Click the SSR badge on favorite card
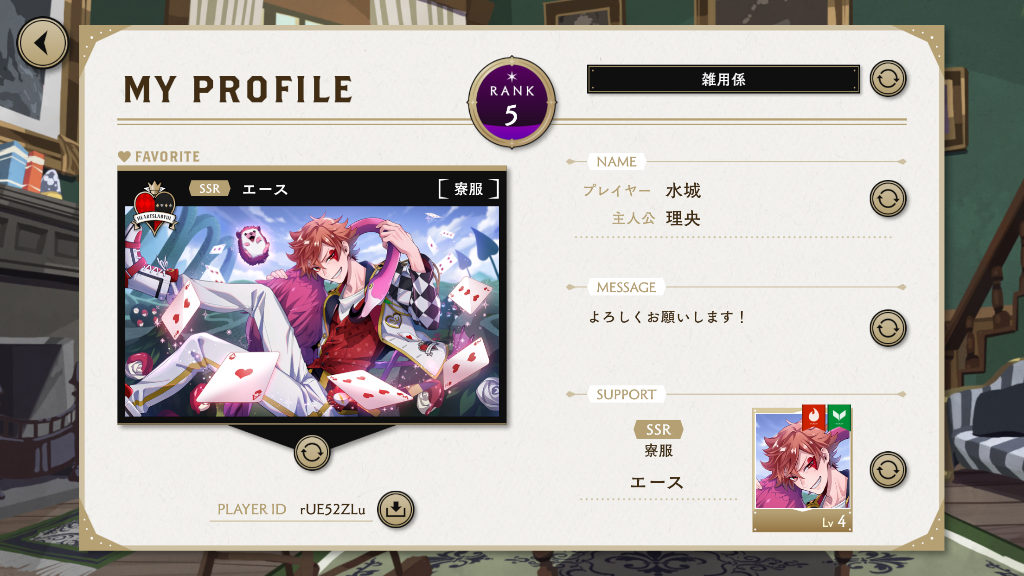The width and height of the screenshot is (1024, 576). [x=210, y=189]
